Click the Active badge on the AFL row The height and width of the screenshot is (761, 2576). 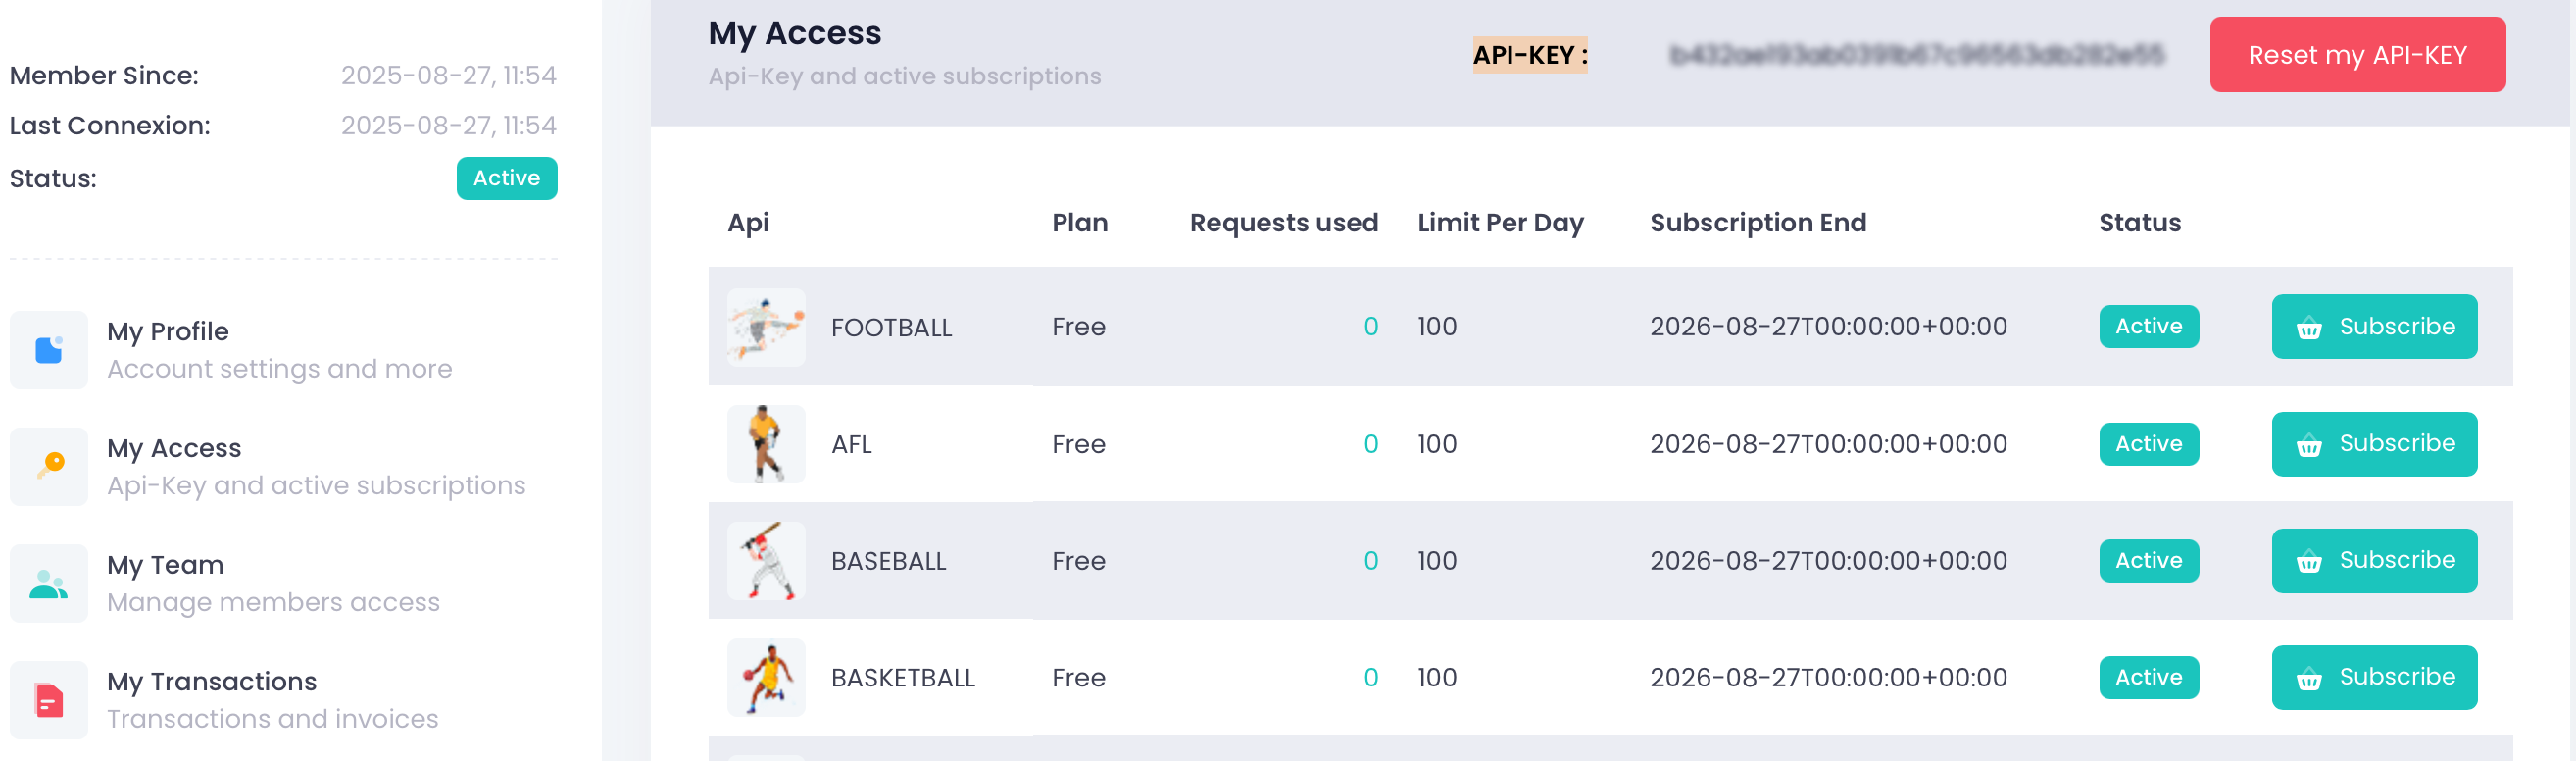click(x=2148, y=443)
